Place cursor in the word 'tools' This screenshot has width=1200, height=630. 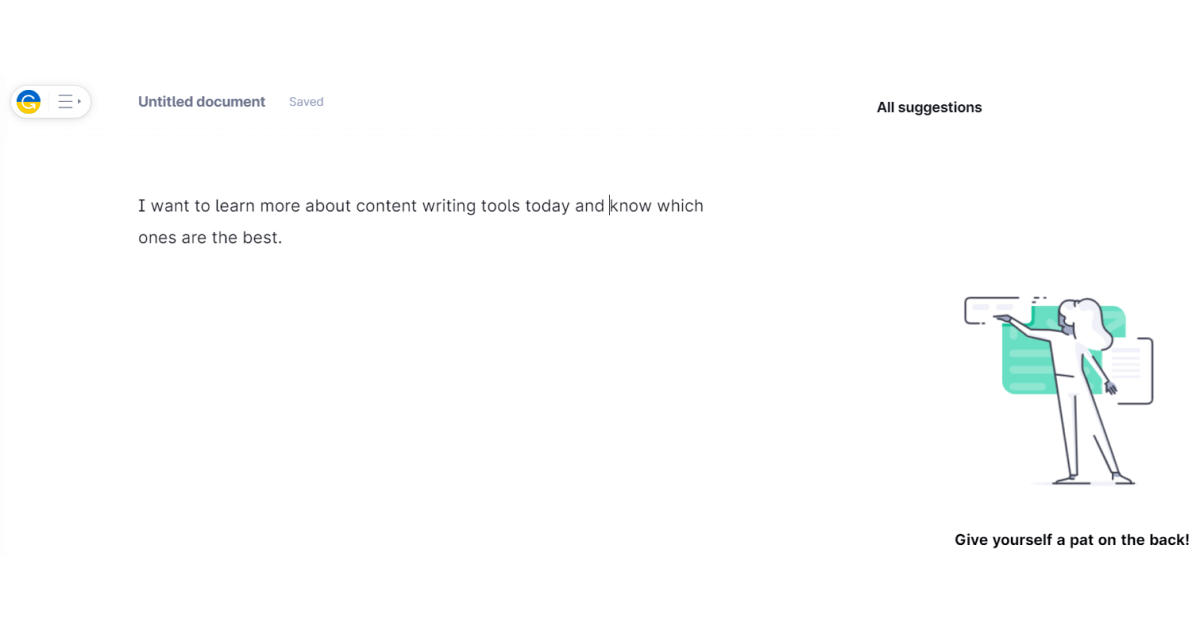500,206
